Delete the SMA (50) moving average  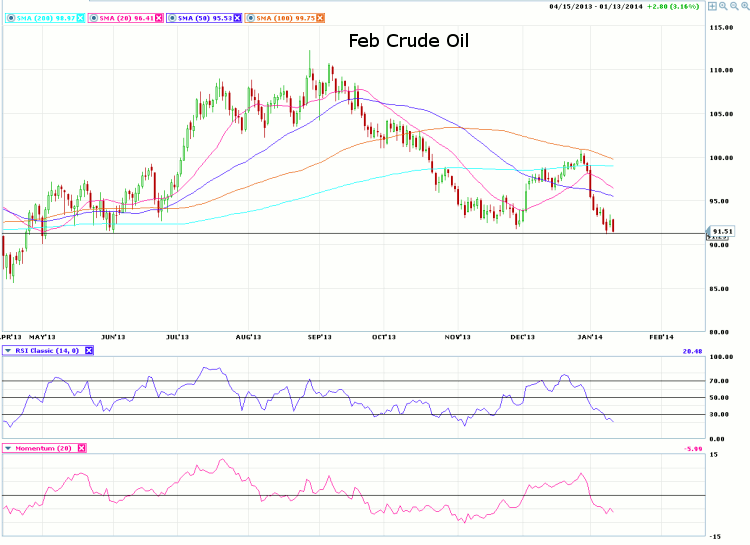click(x=237, y=18)
